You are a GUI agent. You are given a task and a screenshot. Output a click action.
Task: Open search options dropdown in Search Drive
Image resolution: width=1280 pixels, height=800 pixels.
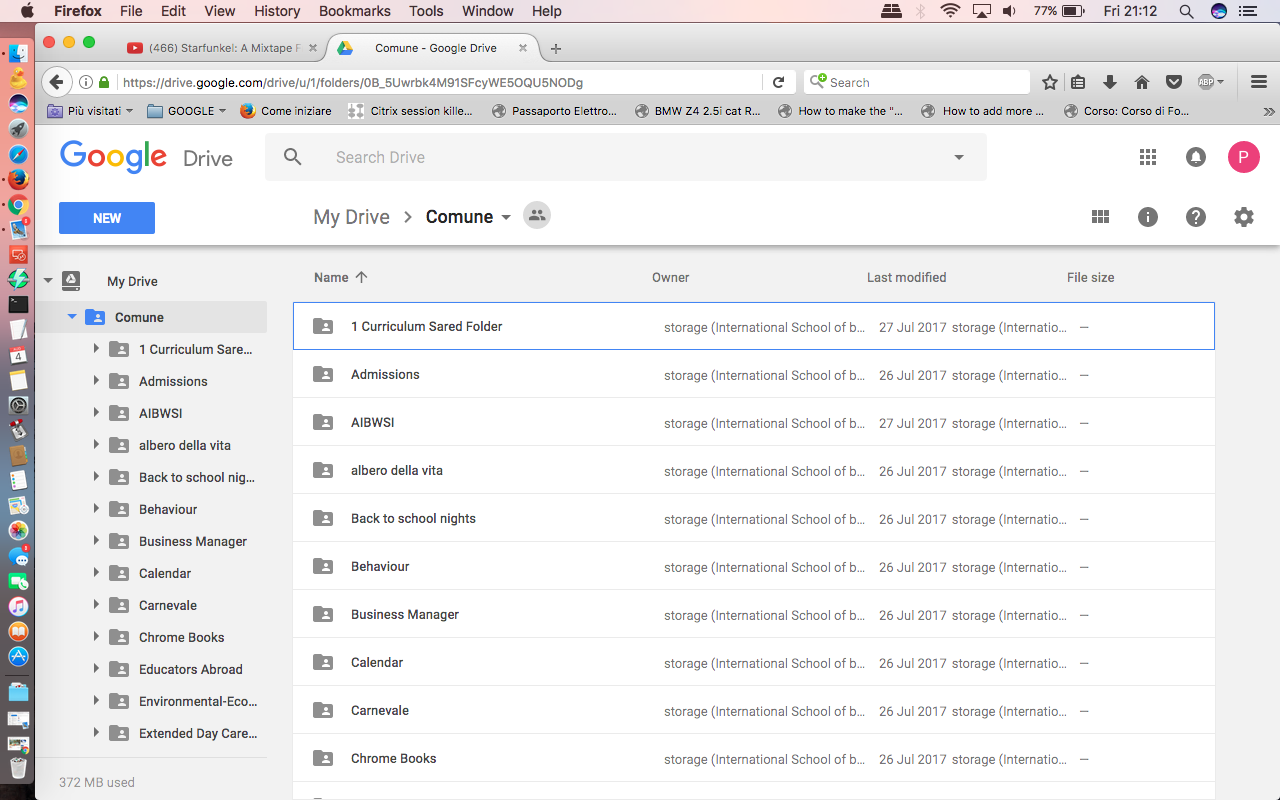pos(959,157)
